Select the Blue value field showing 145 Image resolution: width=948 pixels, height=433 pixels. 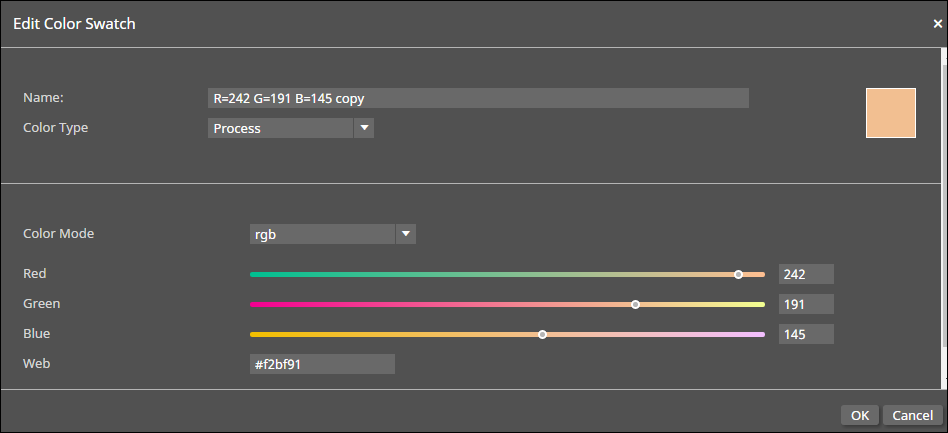(806, 334)
